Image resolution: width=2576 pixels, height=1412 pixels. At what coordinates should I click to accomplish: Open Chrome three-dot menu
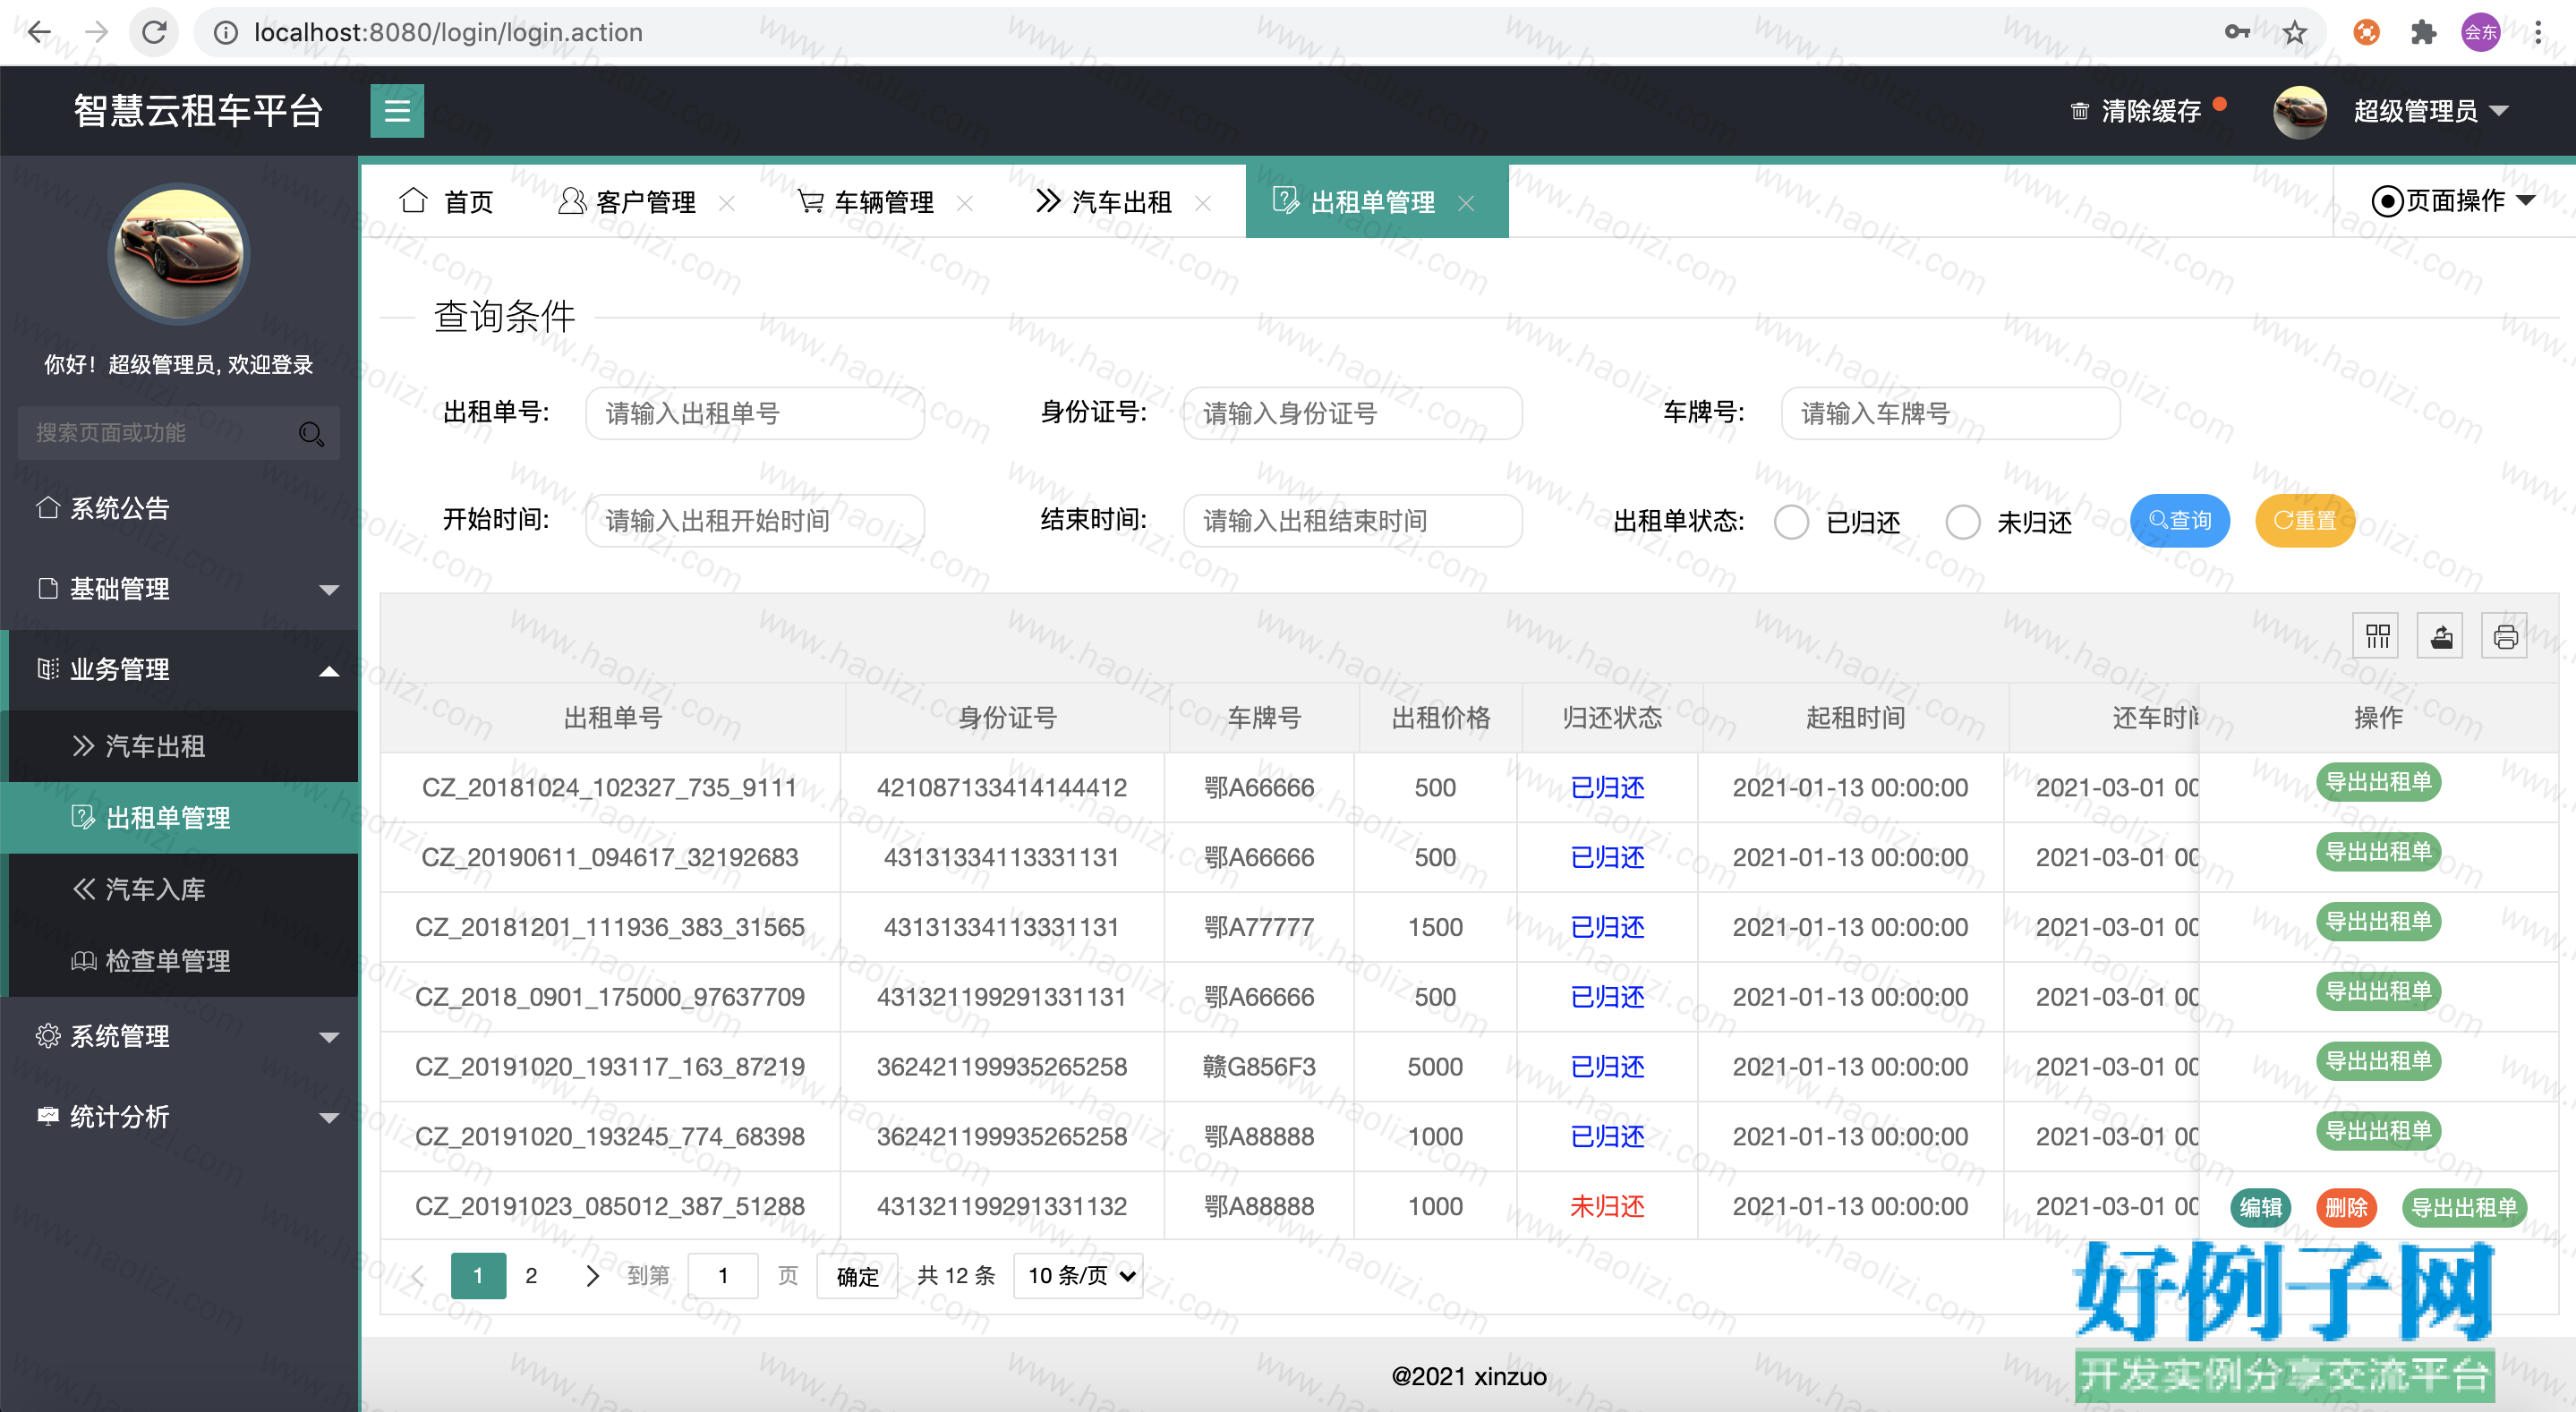(2538, 32)
